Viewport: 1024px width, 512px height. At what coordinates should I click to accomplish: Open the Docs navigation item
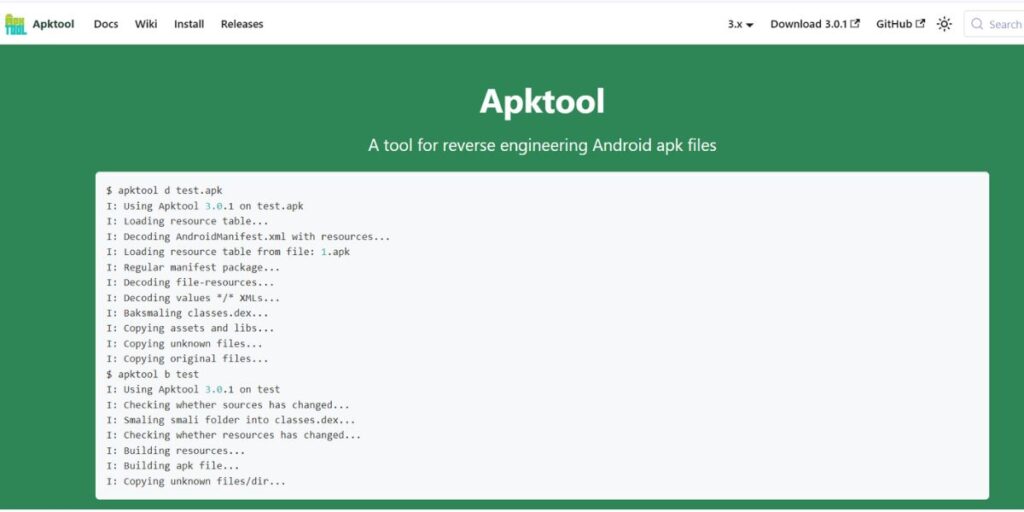coord(106,24)
